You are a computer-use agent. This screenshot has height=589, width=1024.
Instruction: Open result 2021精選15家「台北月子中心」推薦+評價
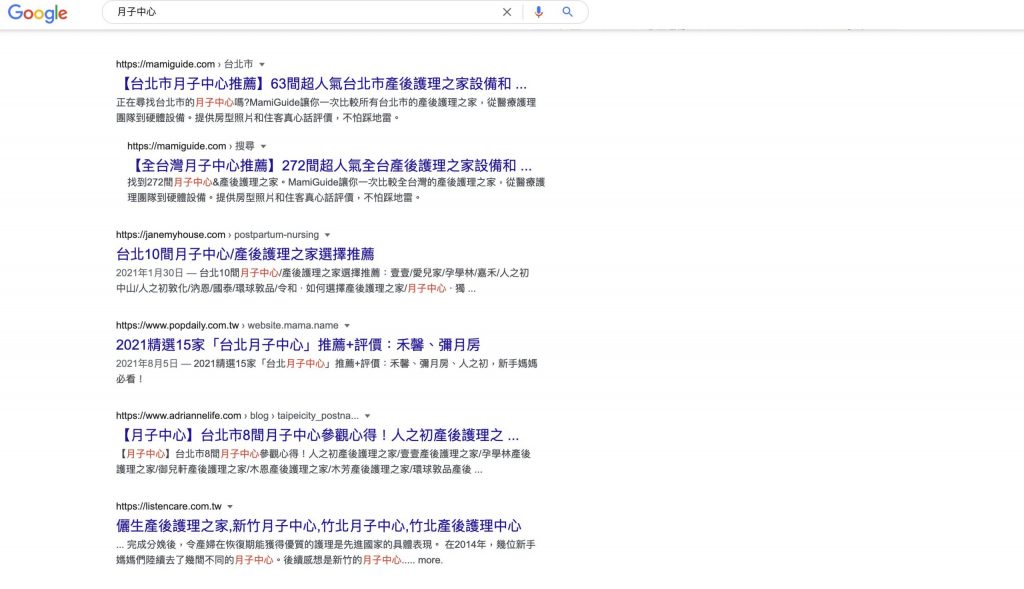coord(298,345)
